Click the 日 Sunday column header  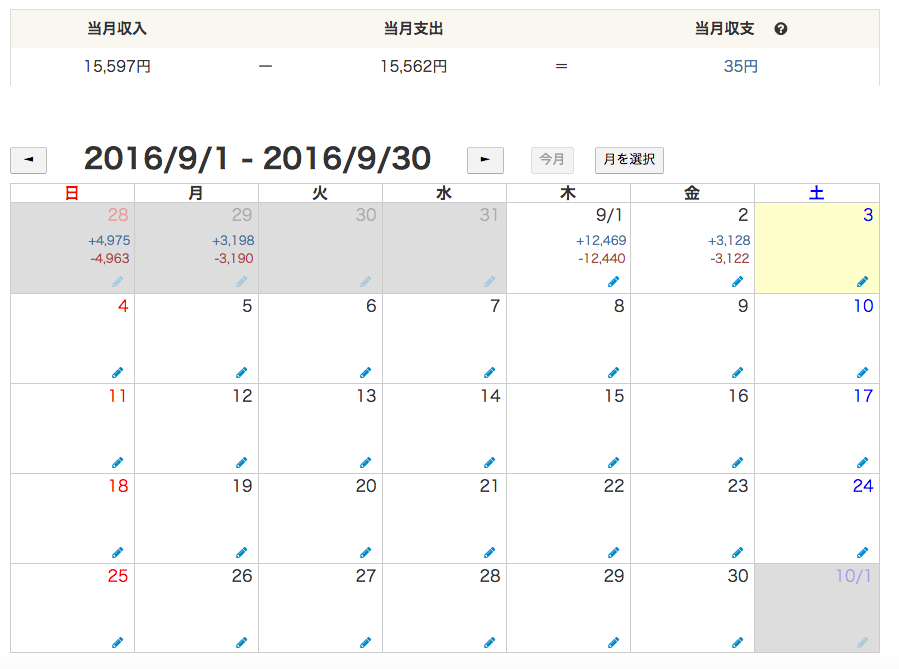(72, 193)
